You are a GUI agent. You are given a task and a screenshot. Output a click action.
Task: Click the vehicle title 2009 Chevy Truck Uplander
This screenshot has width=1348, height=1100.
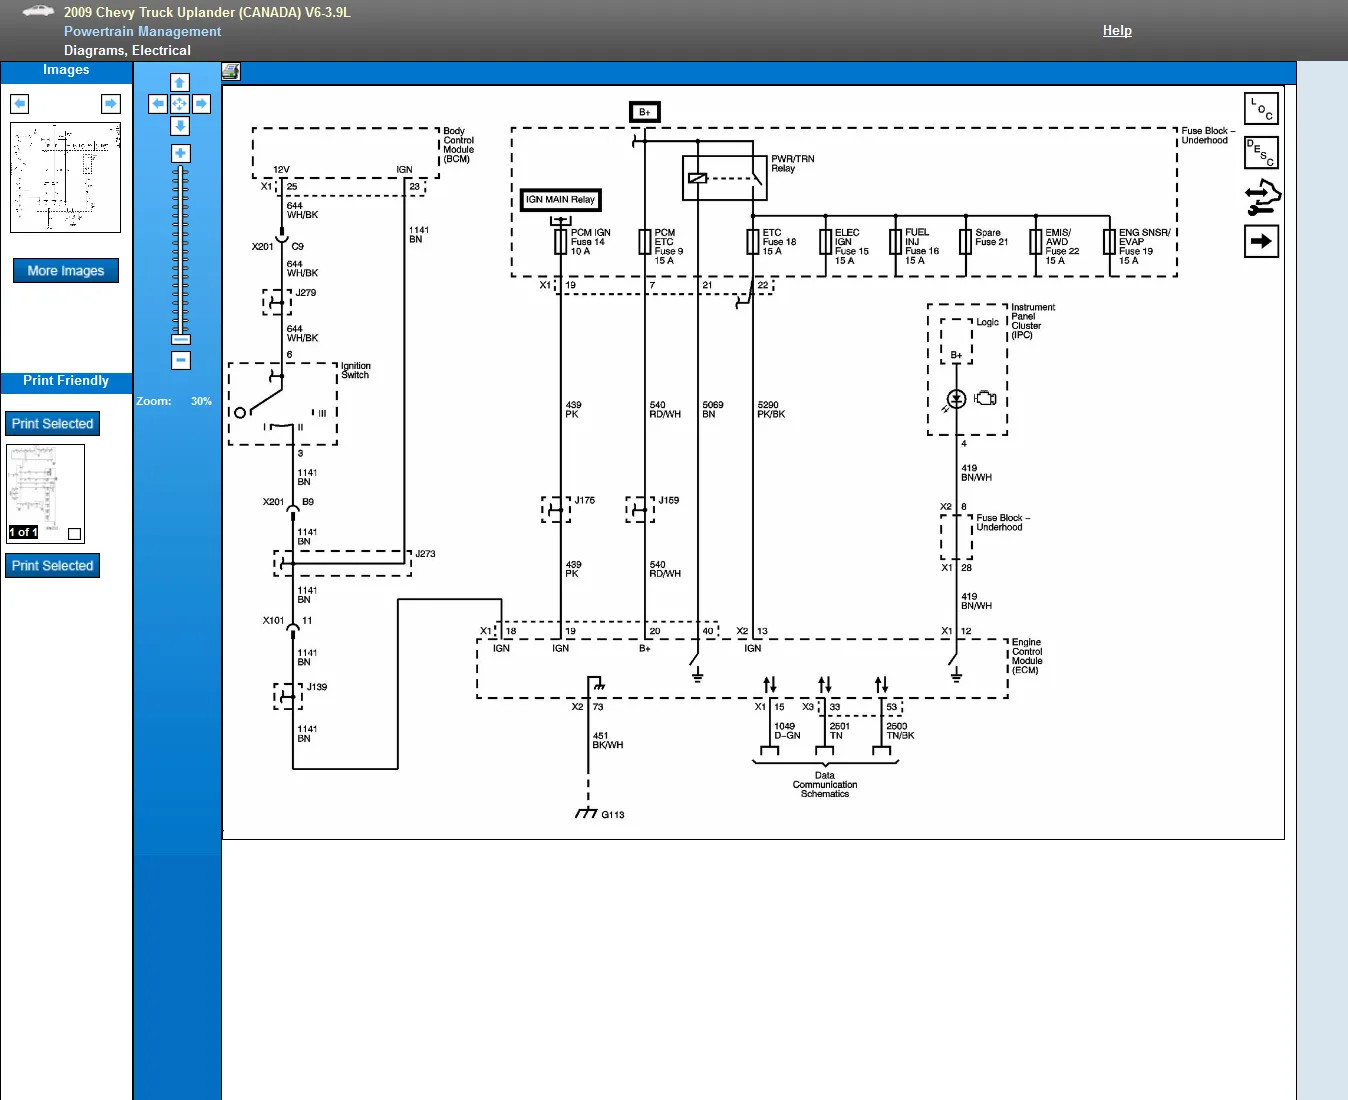point(207,13)
